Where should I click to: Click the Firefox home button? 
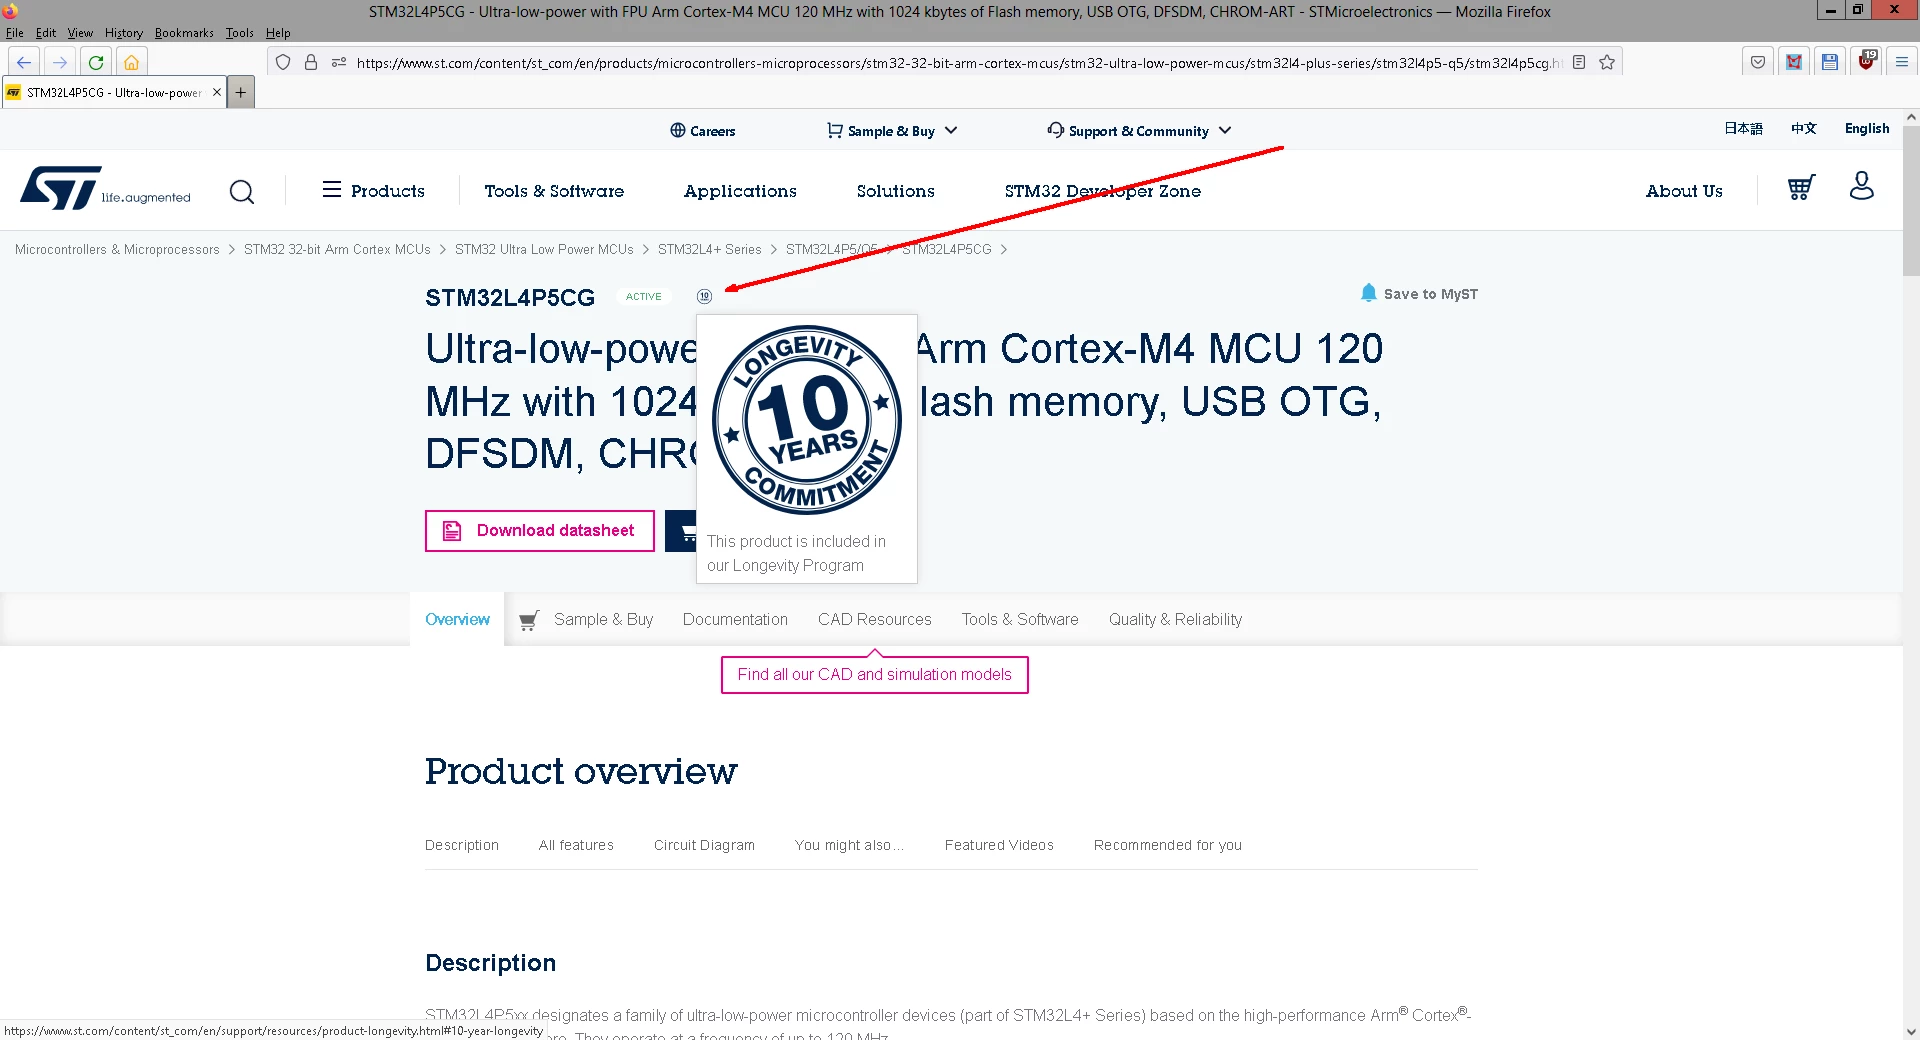[x=131, y=62]
